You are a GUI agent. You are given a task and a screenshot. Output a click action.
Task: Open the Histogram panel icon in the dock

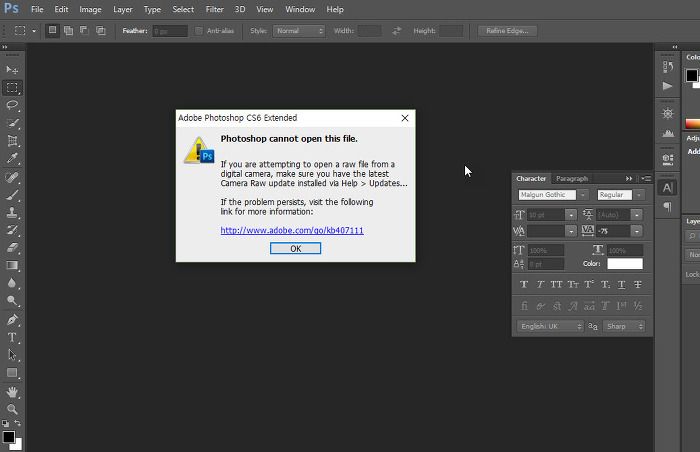tap(668, 133)
